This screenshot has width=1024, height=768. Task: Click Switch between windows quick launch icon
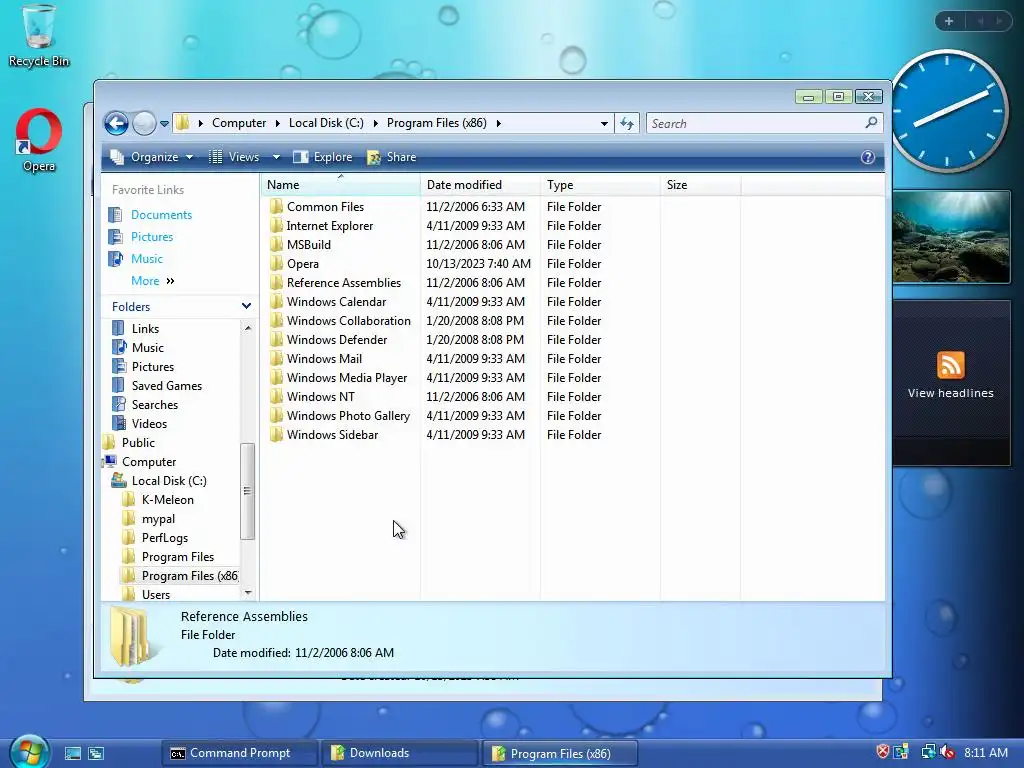click(x=96, y=754)
